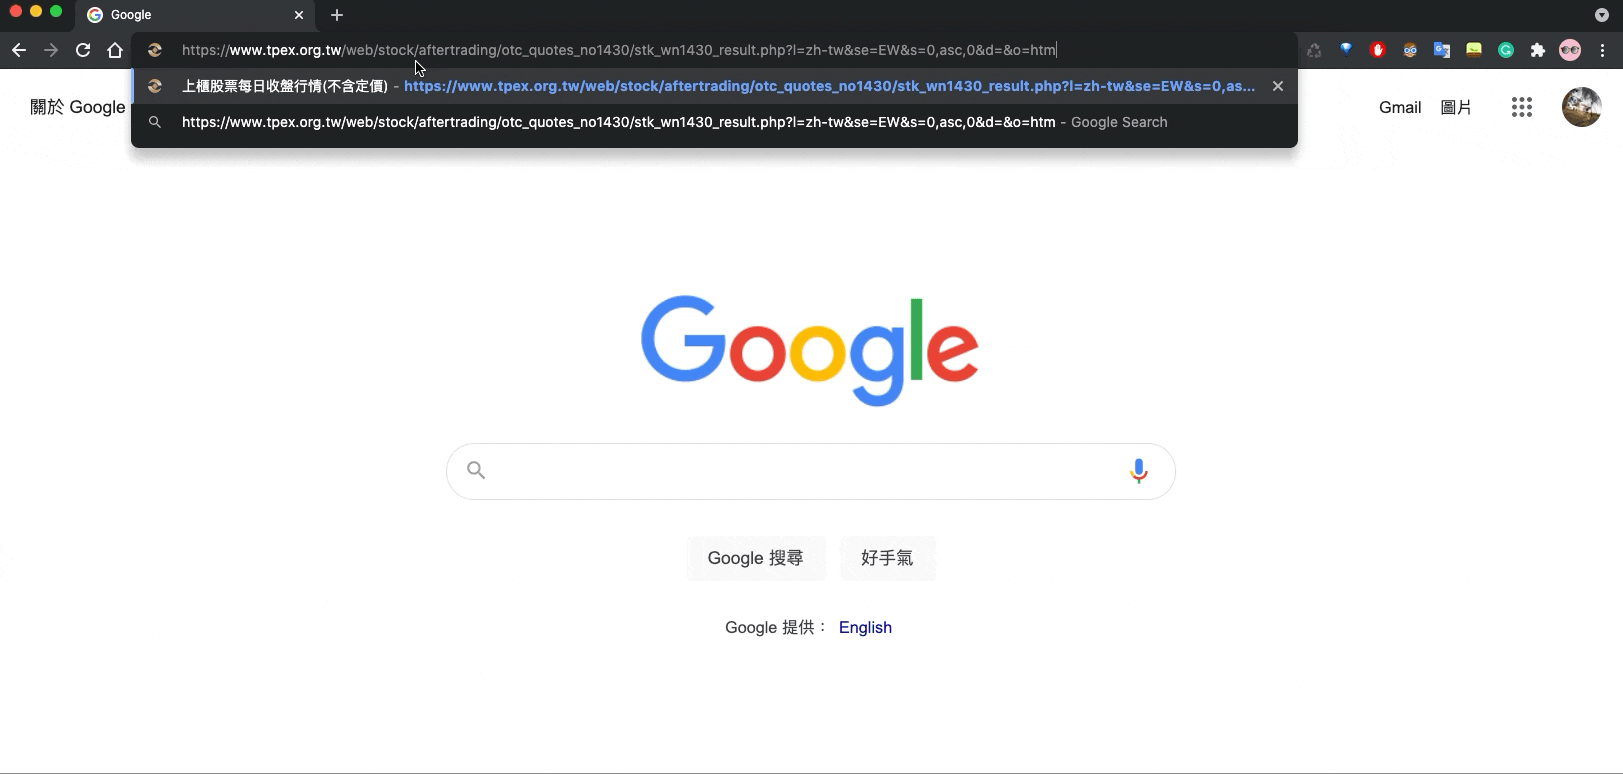1623x774 pixels.
Task: Open the Extensions puzzle piece menu
Action: coord(1538,50)
